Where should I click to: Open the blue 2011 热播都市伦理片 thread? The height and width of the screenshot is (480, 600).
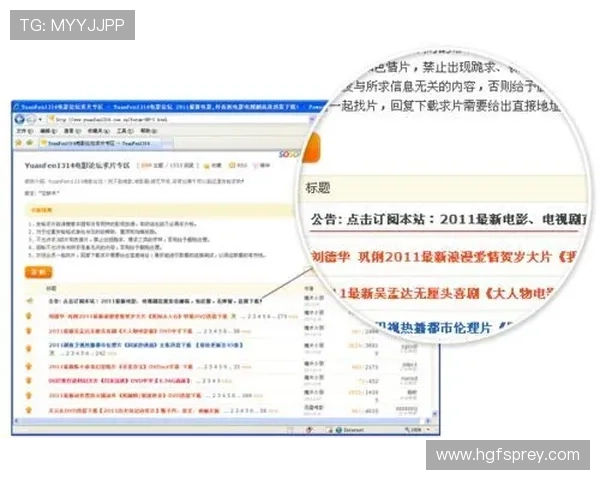click(145, 345)
